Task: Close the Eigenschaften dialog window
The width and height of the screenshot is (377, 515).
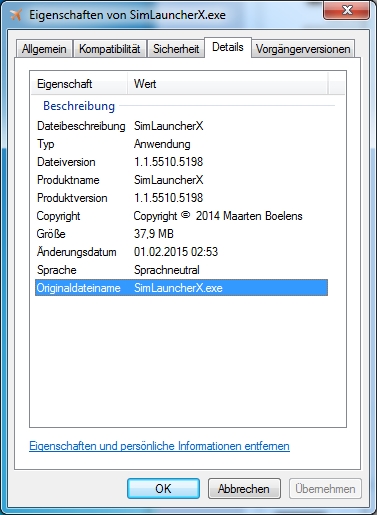Action: click(x=346, y=10)
